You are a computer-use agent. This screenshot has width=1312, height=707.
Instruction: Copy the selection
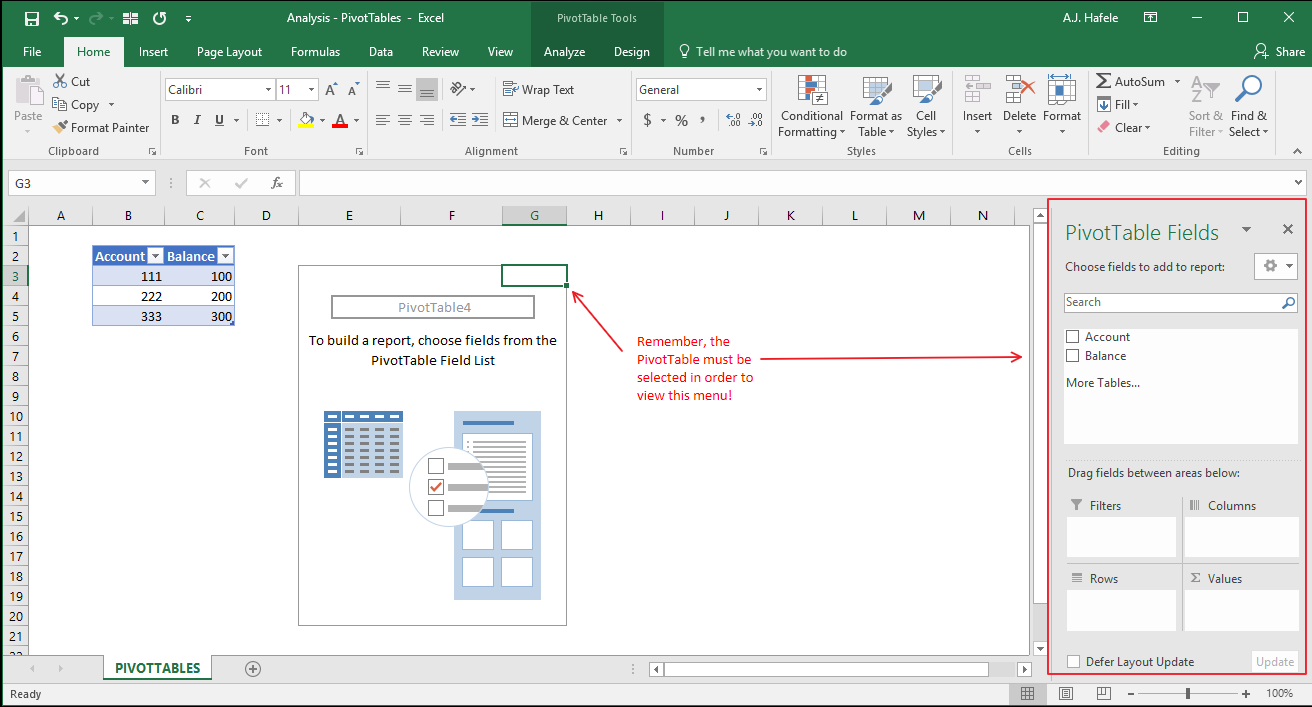point(78,104)
